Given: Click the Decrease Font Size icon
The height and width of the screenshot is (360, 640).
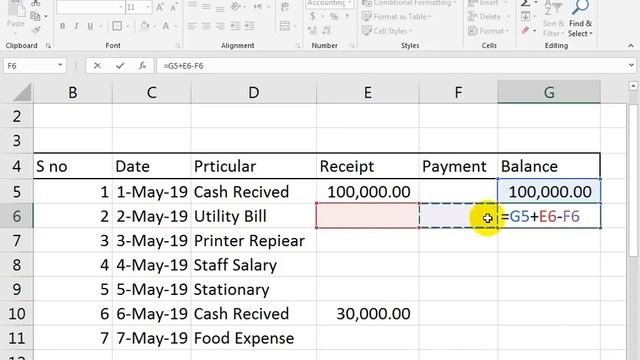Looking at the screenshot, I should (173, 7).
